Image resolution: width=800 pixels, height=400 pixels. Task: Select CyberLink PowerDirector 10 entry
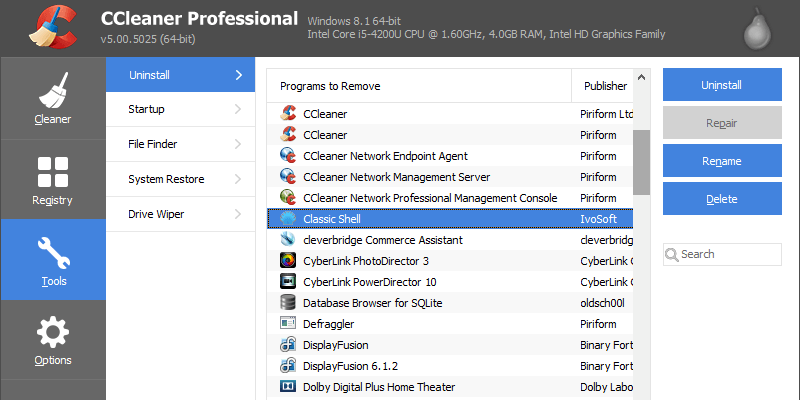pyautogui.click(x=450, y=282)
